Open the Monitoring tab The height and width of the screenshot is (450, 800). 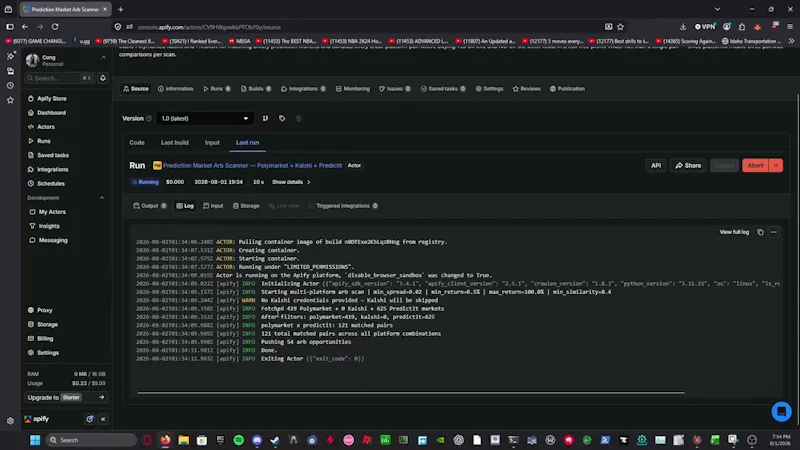click(353, 89)
